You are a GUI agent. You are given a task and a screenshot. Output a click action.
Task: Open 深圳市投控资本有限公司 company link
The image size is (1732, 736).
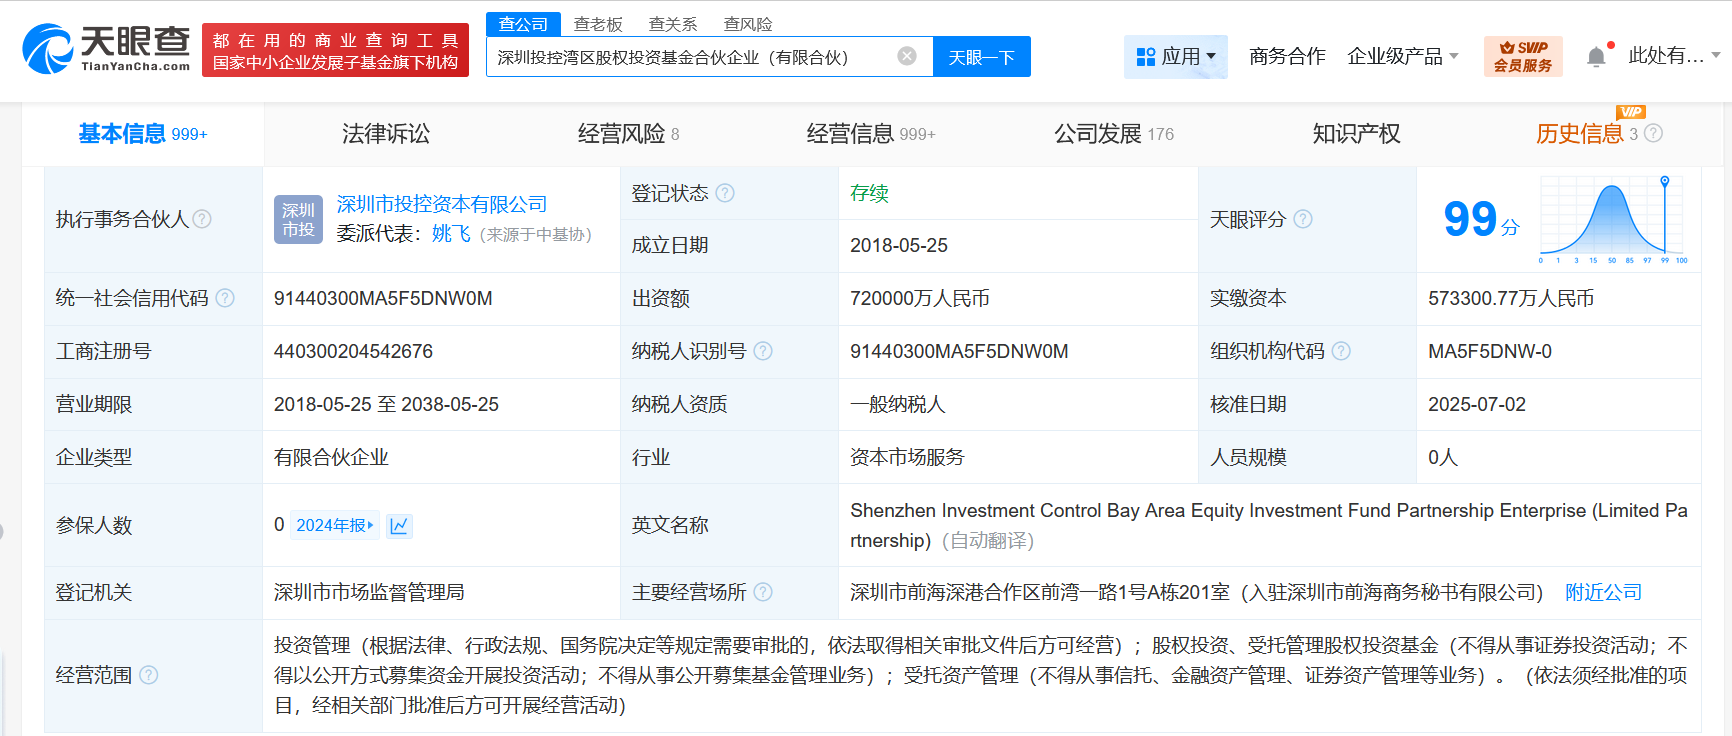pos(441,204)
